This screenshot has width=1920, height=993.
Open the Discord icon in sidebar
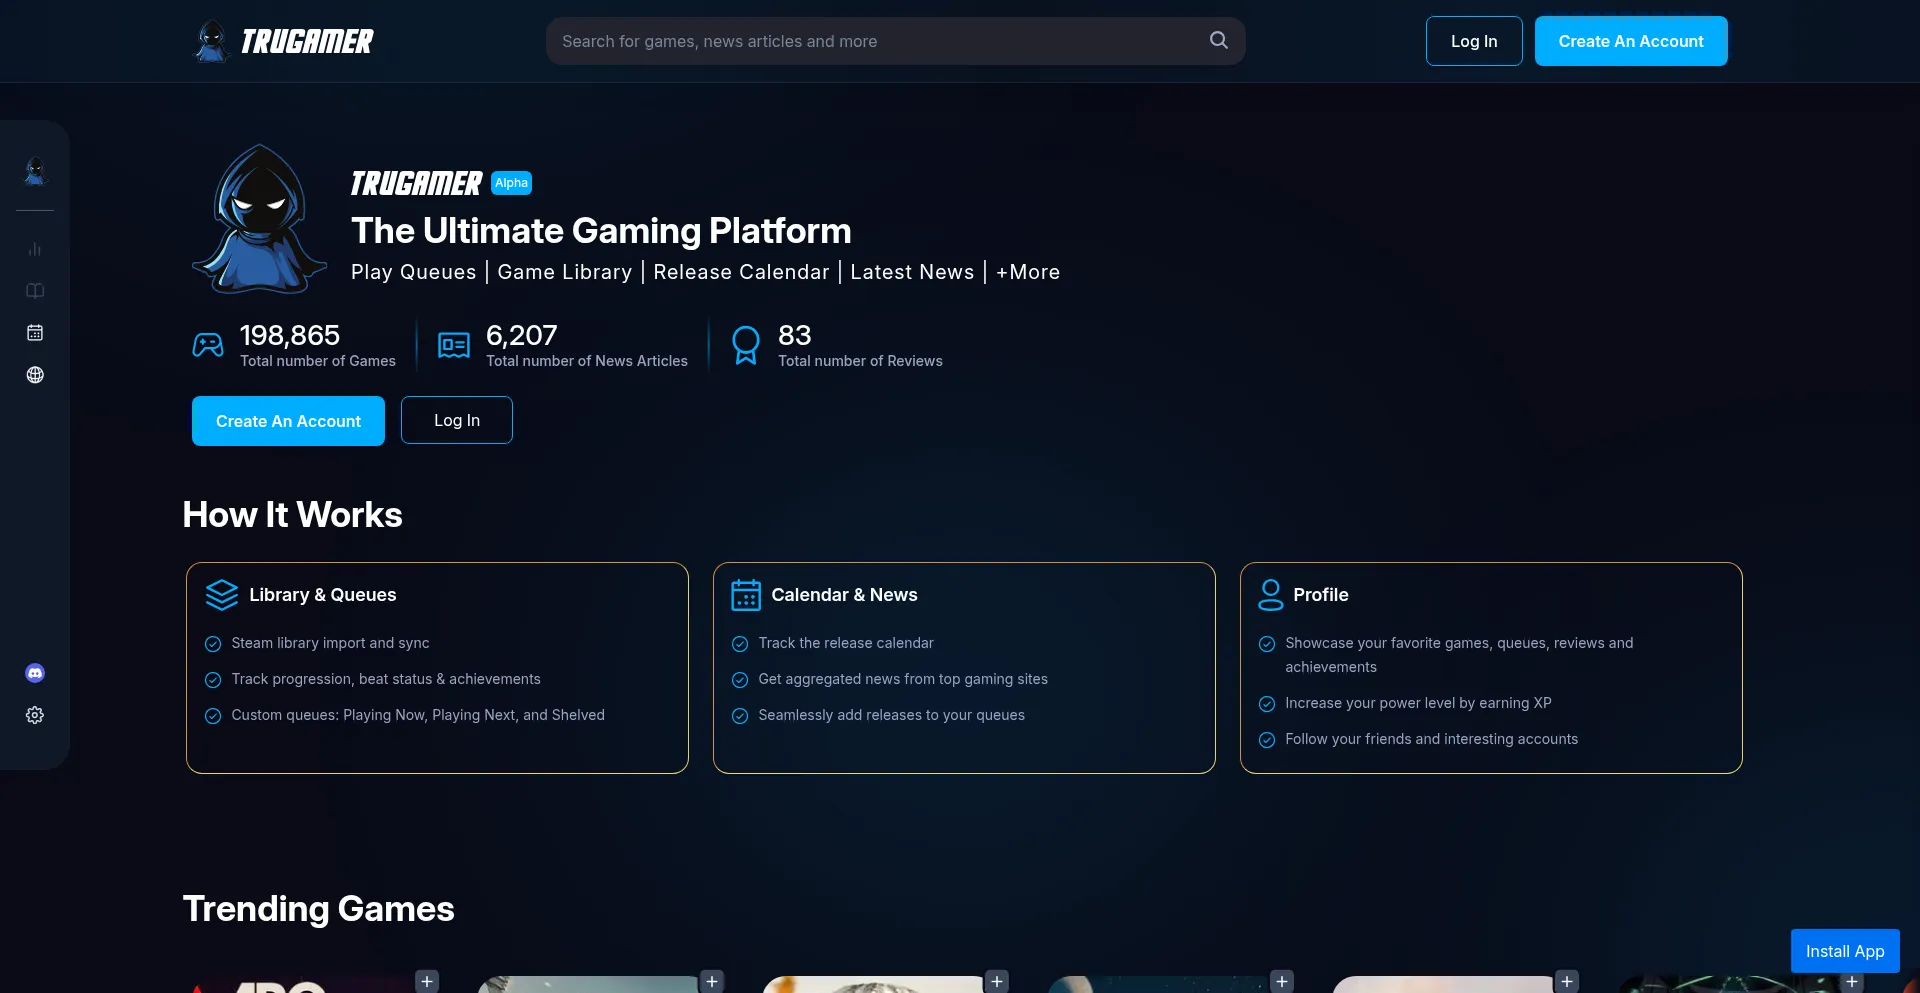[35, 673]
